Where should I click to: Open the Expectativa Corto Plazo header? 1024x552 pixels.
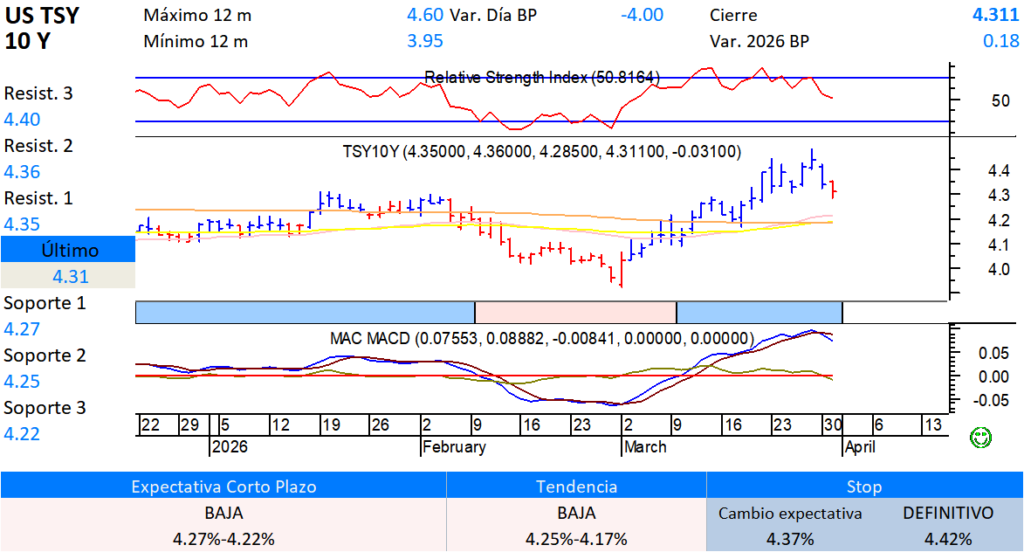click(223, 486)
